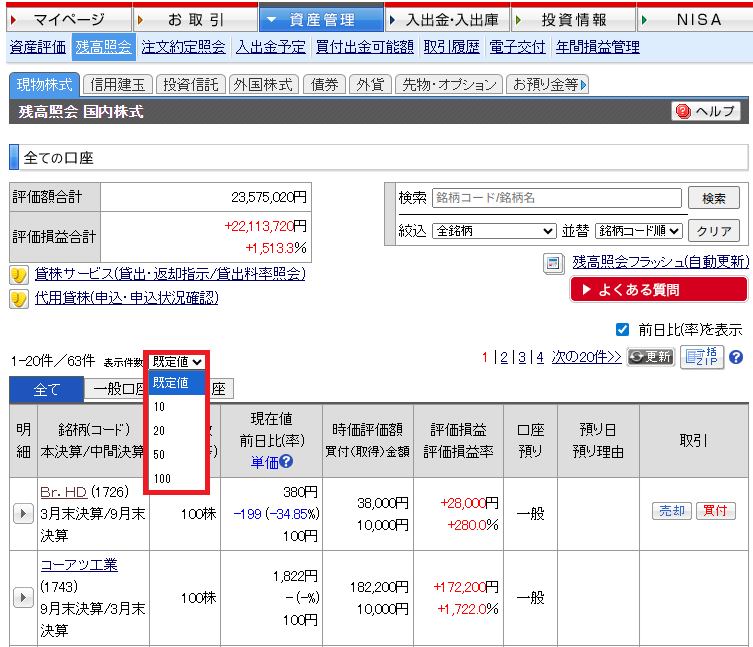Click the 銘柄コード/銘柄名 search field
The height and width of the screenshot is (647, 753).
click(x=556, y=198)
